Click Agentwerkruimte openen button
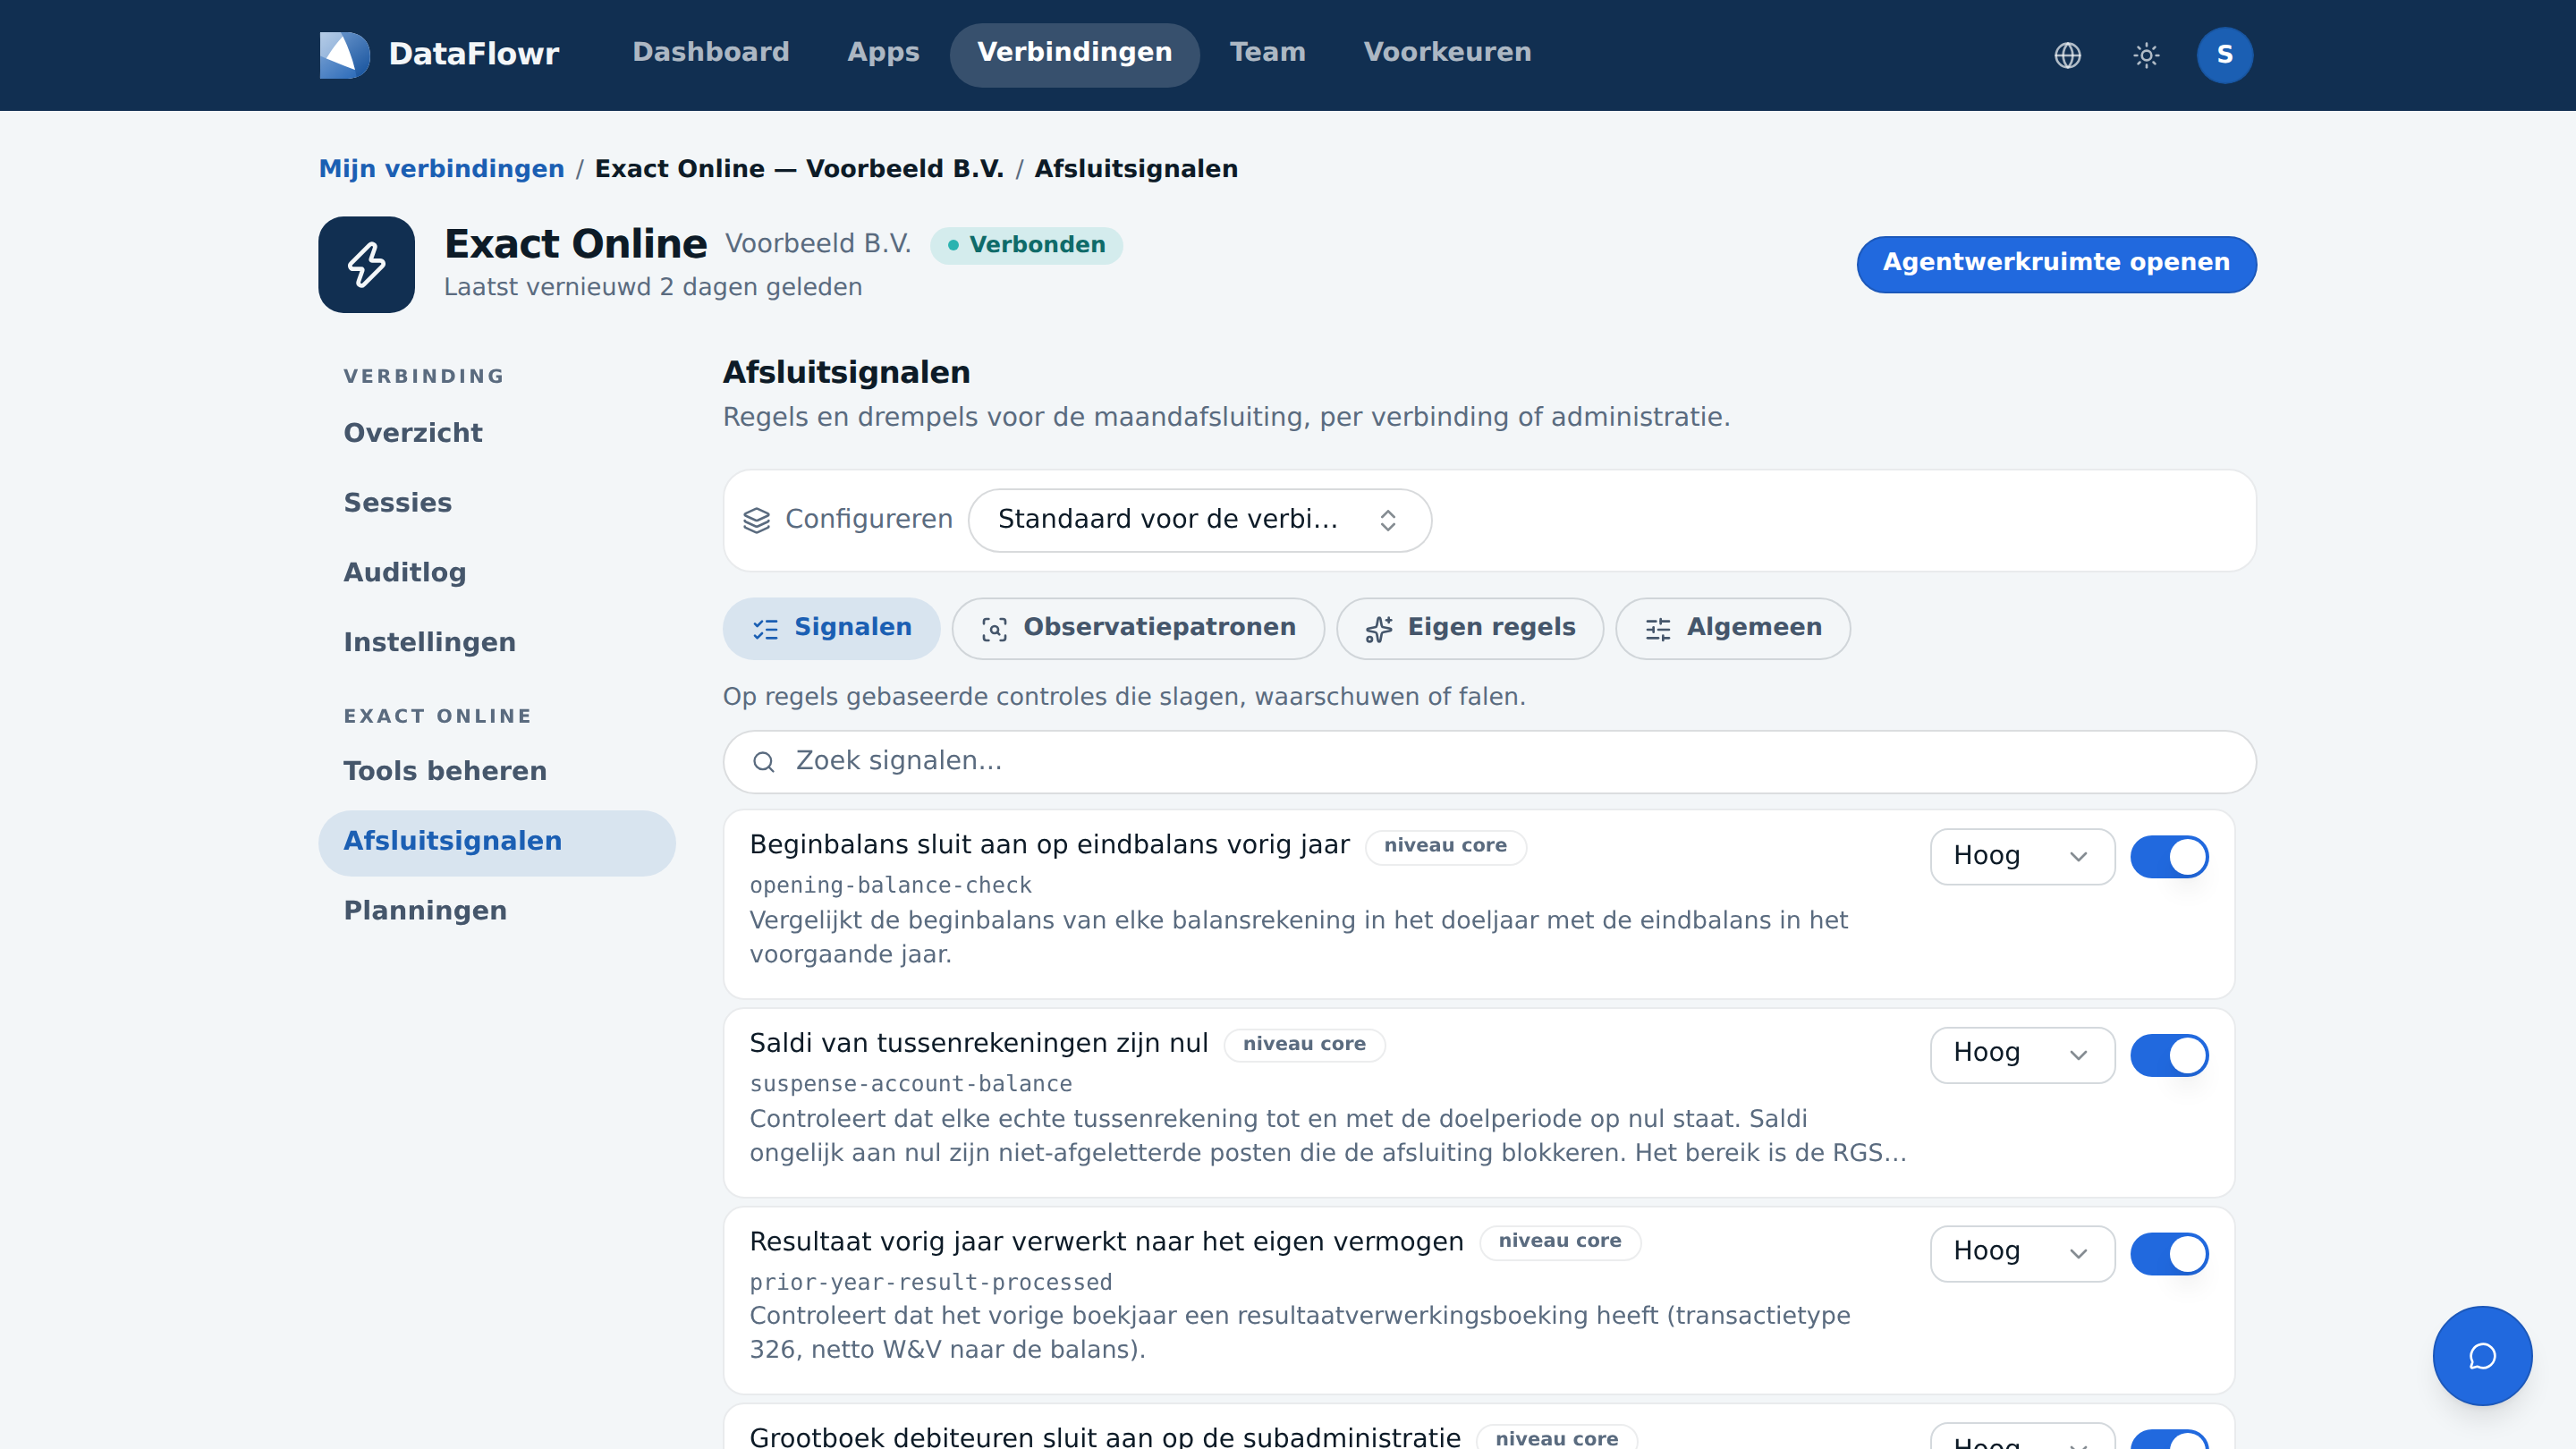This screenshot has width=2576, height=1449. pyautogui.click(x=2056, y=264)
